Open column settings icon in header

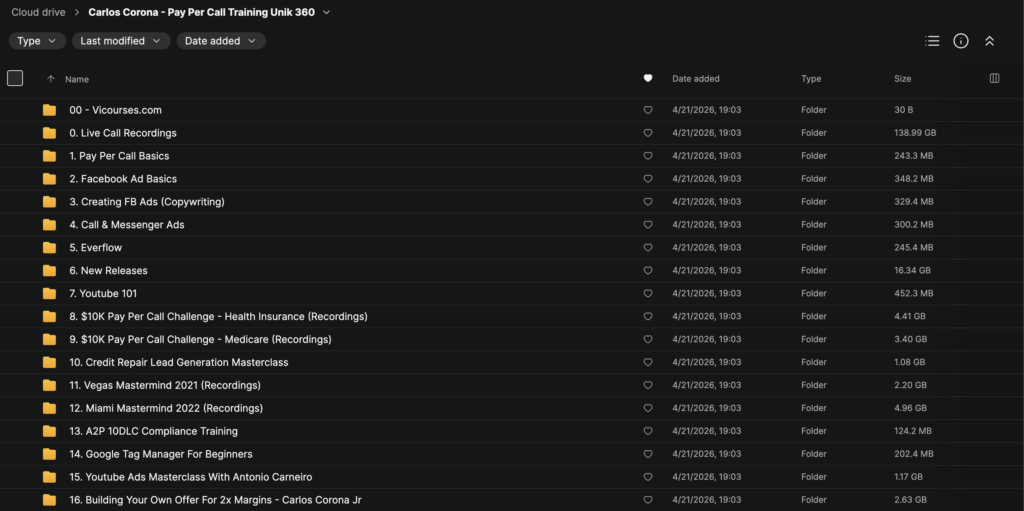[994, 78]
